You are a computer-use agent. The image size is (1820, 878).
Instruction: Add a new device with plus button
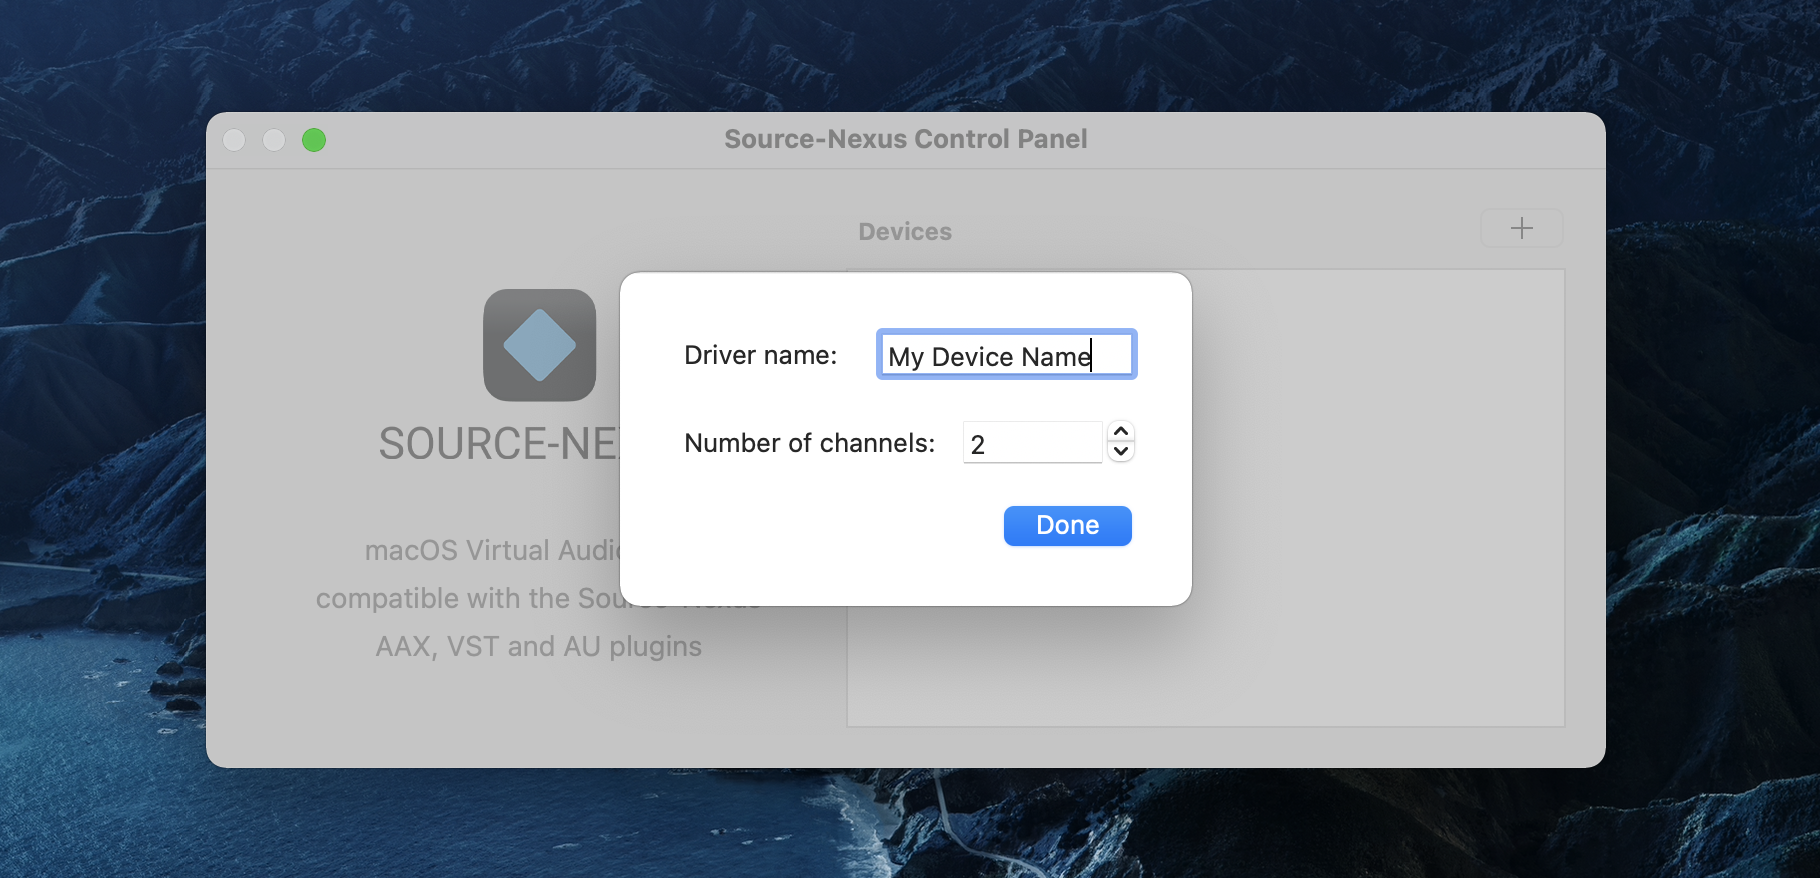1521,228
